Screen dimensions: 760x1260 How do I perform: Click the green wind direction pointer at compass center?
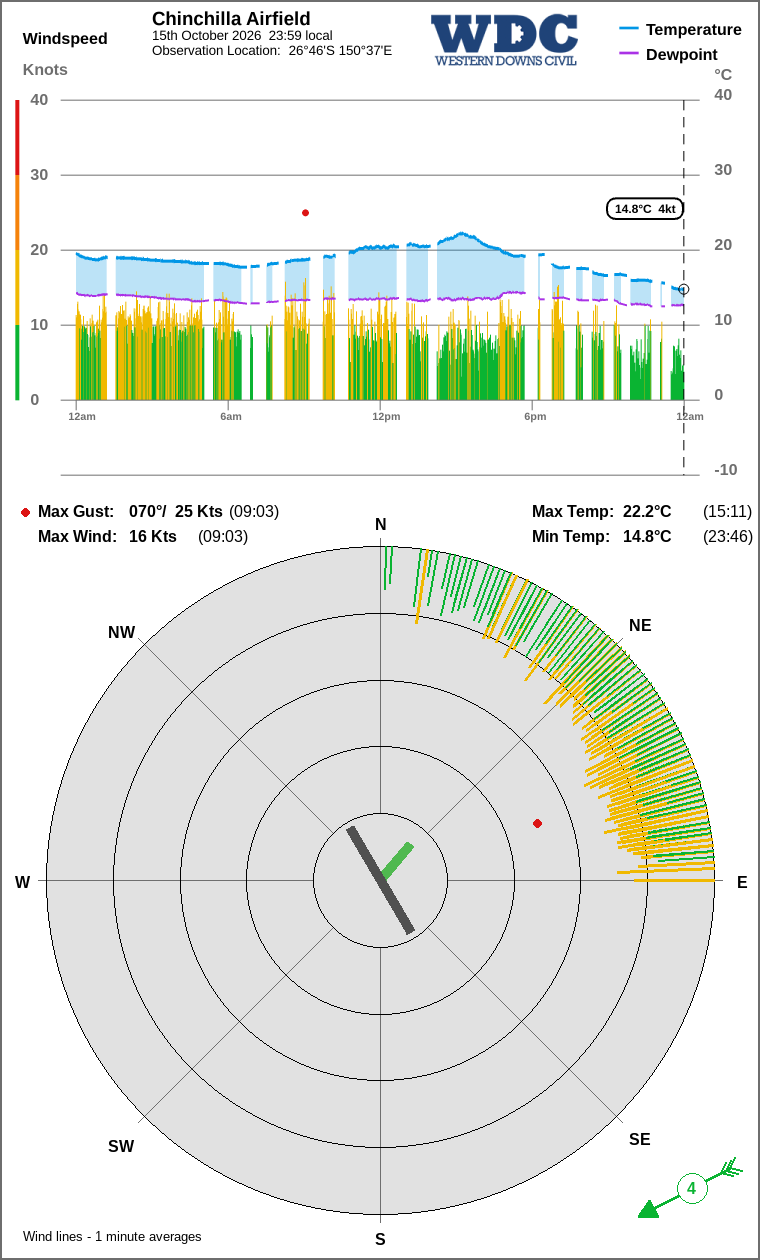point(397,861)
